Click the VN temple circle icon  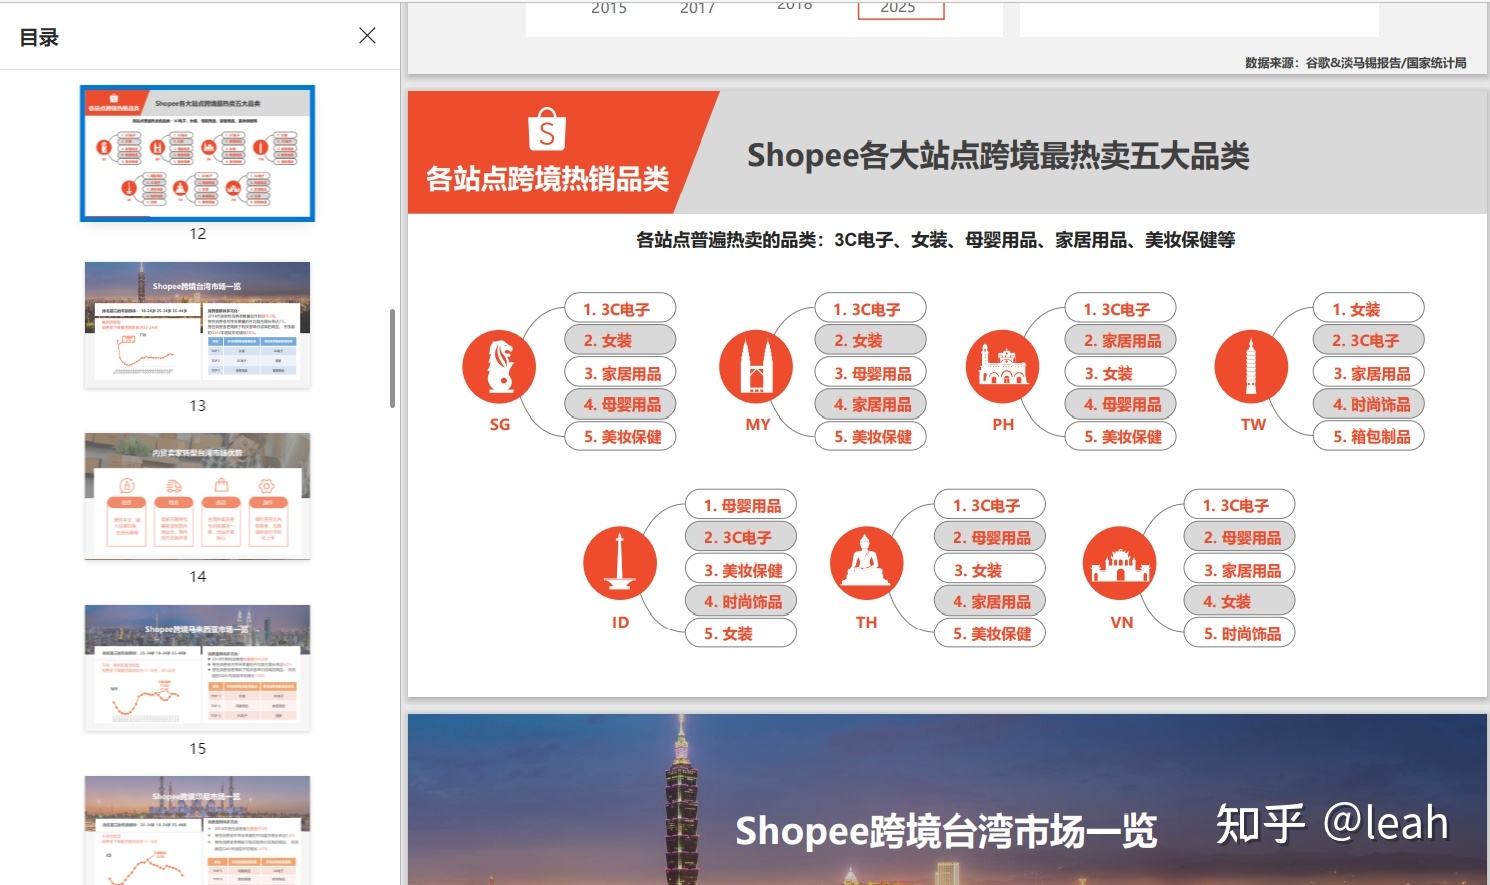[x=1120, y=564]
